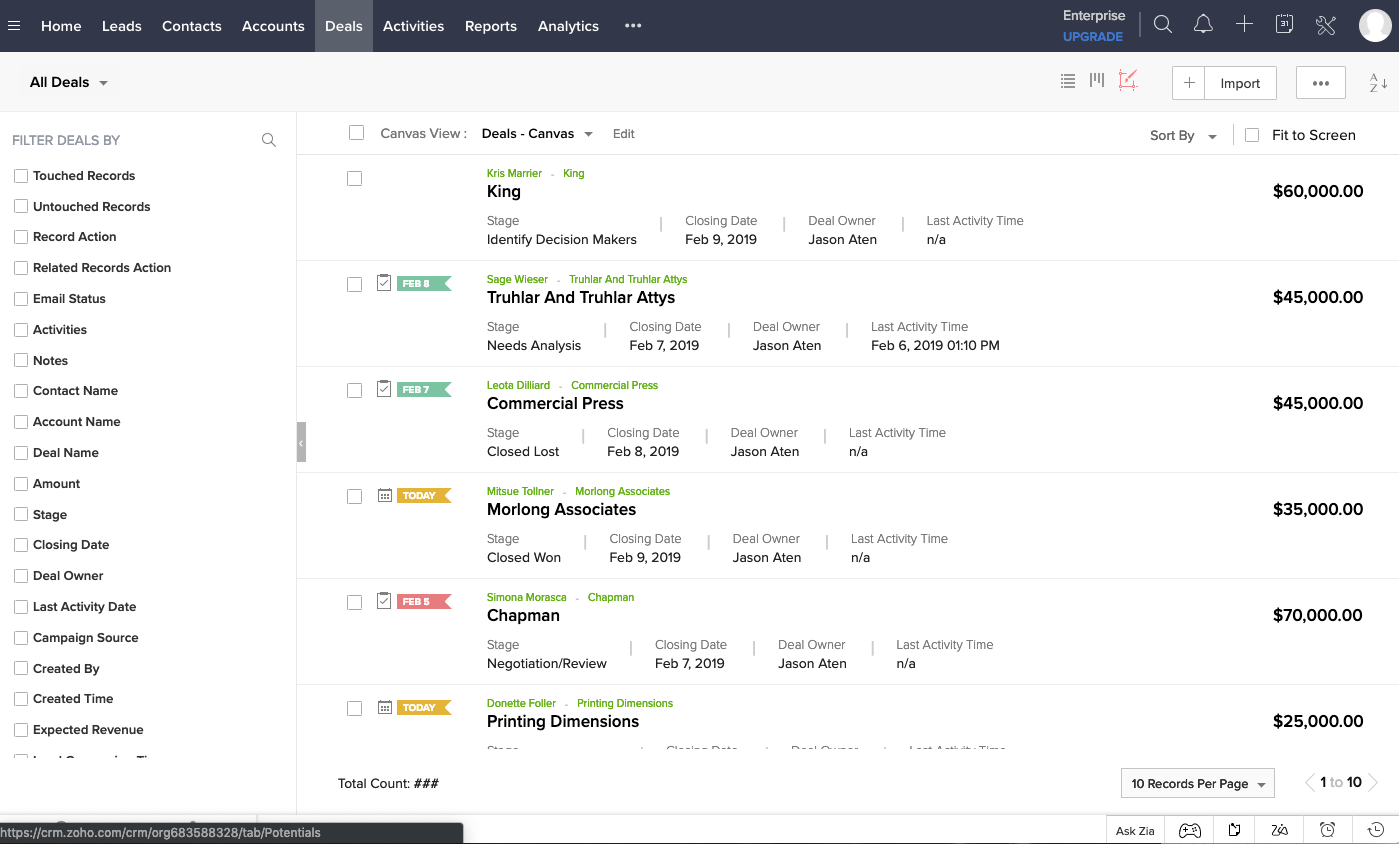Switch to the Analytics tab
The height and width of the screenshot is (844, 1399).
click(x=568, y=26)
